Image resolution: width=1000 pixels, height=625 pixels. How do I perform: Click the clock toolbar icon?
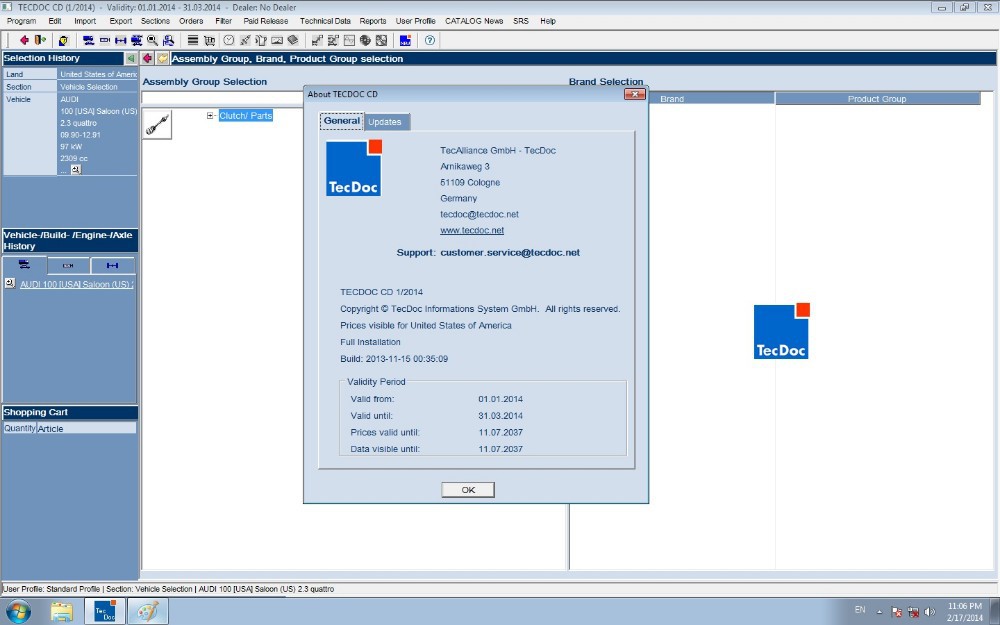pyautogui.click(x=229, y=40)
